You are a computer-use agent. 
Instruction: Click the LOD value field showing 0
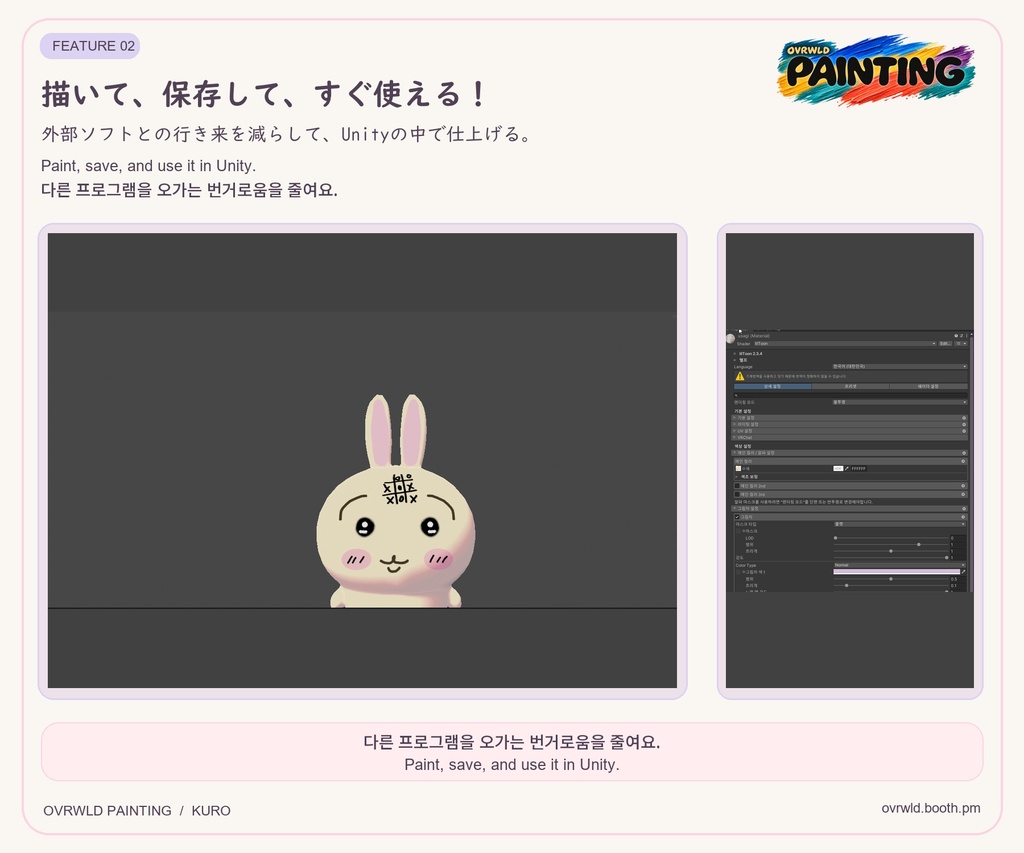pyautogui.click(x=958, y=538)
